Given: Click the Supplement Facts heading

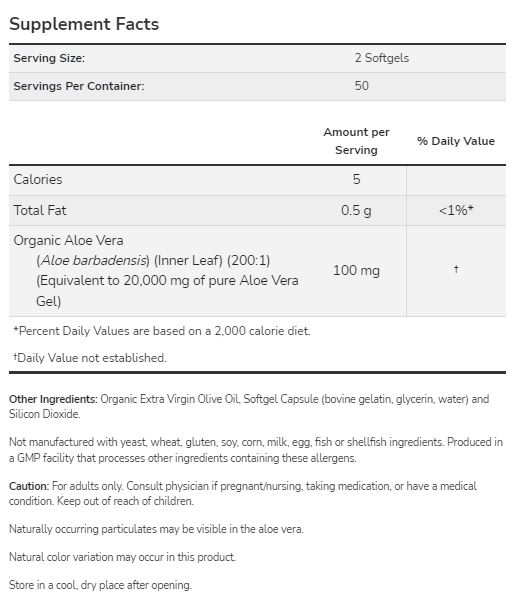Looking at the screenshot, I should [84, 24].
